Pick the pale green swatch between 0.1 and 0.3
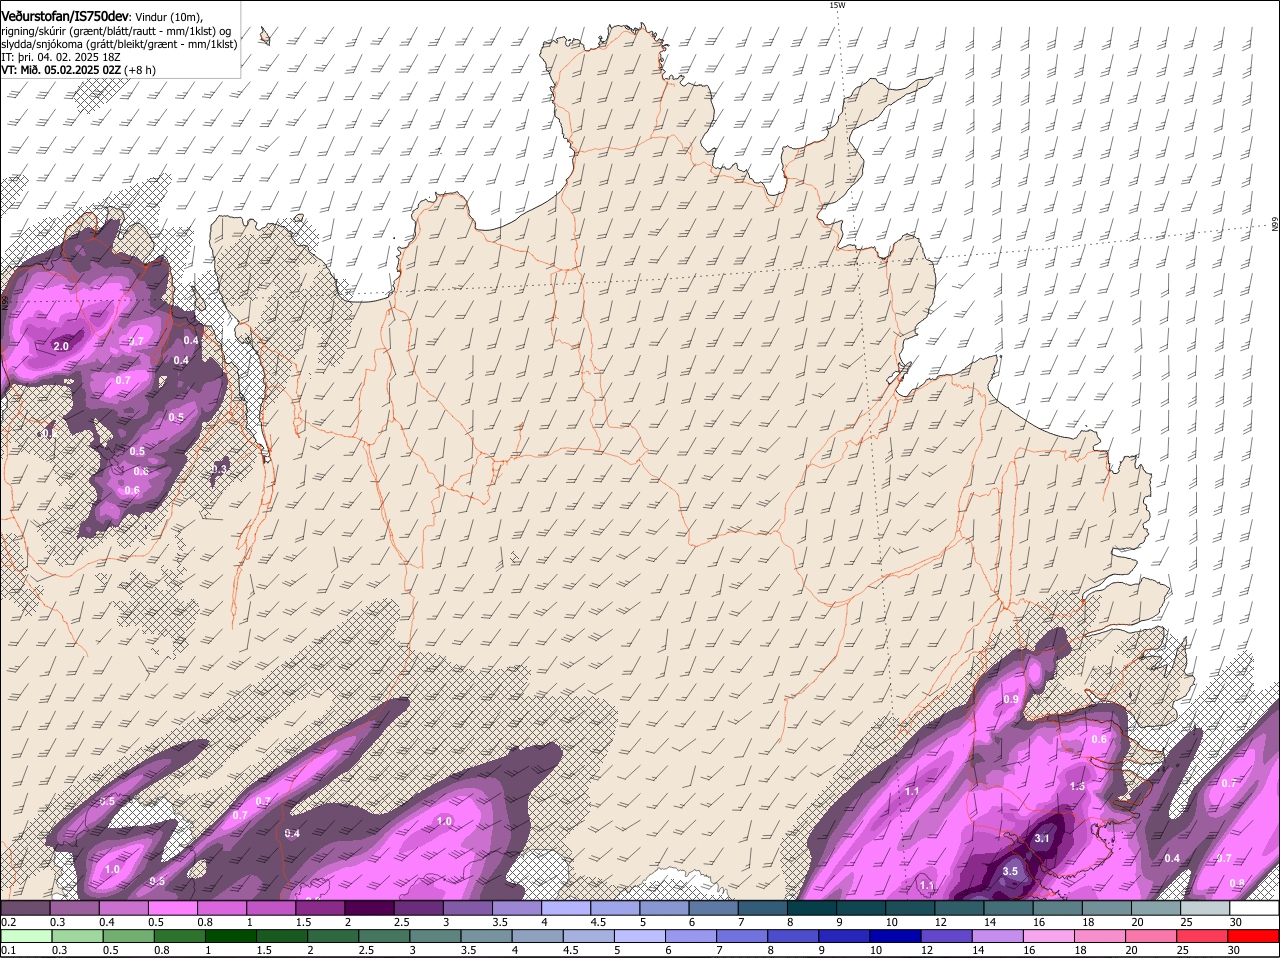The width and height of the screenshot is (1280, 958). (27, 937)
